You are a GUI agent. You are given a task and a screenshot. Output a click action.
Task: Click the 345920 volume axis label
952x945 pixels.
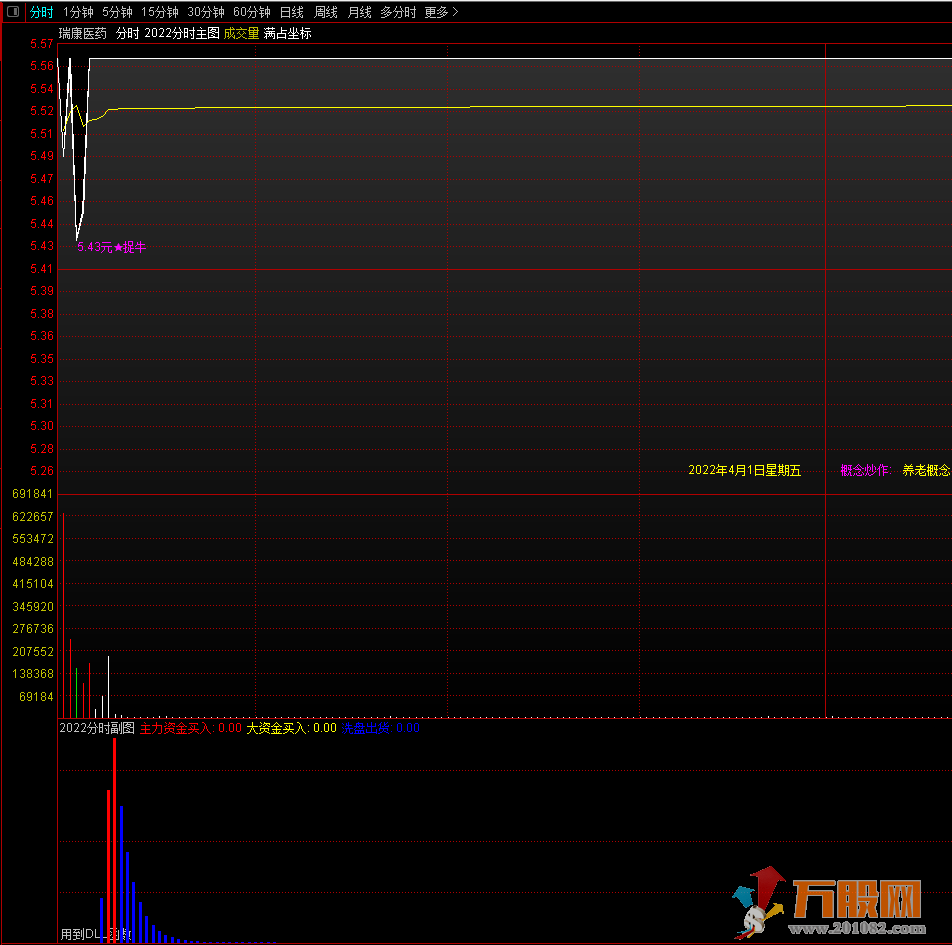tap(33, 607)
